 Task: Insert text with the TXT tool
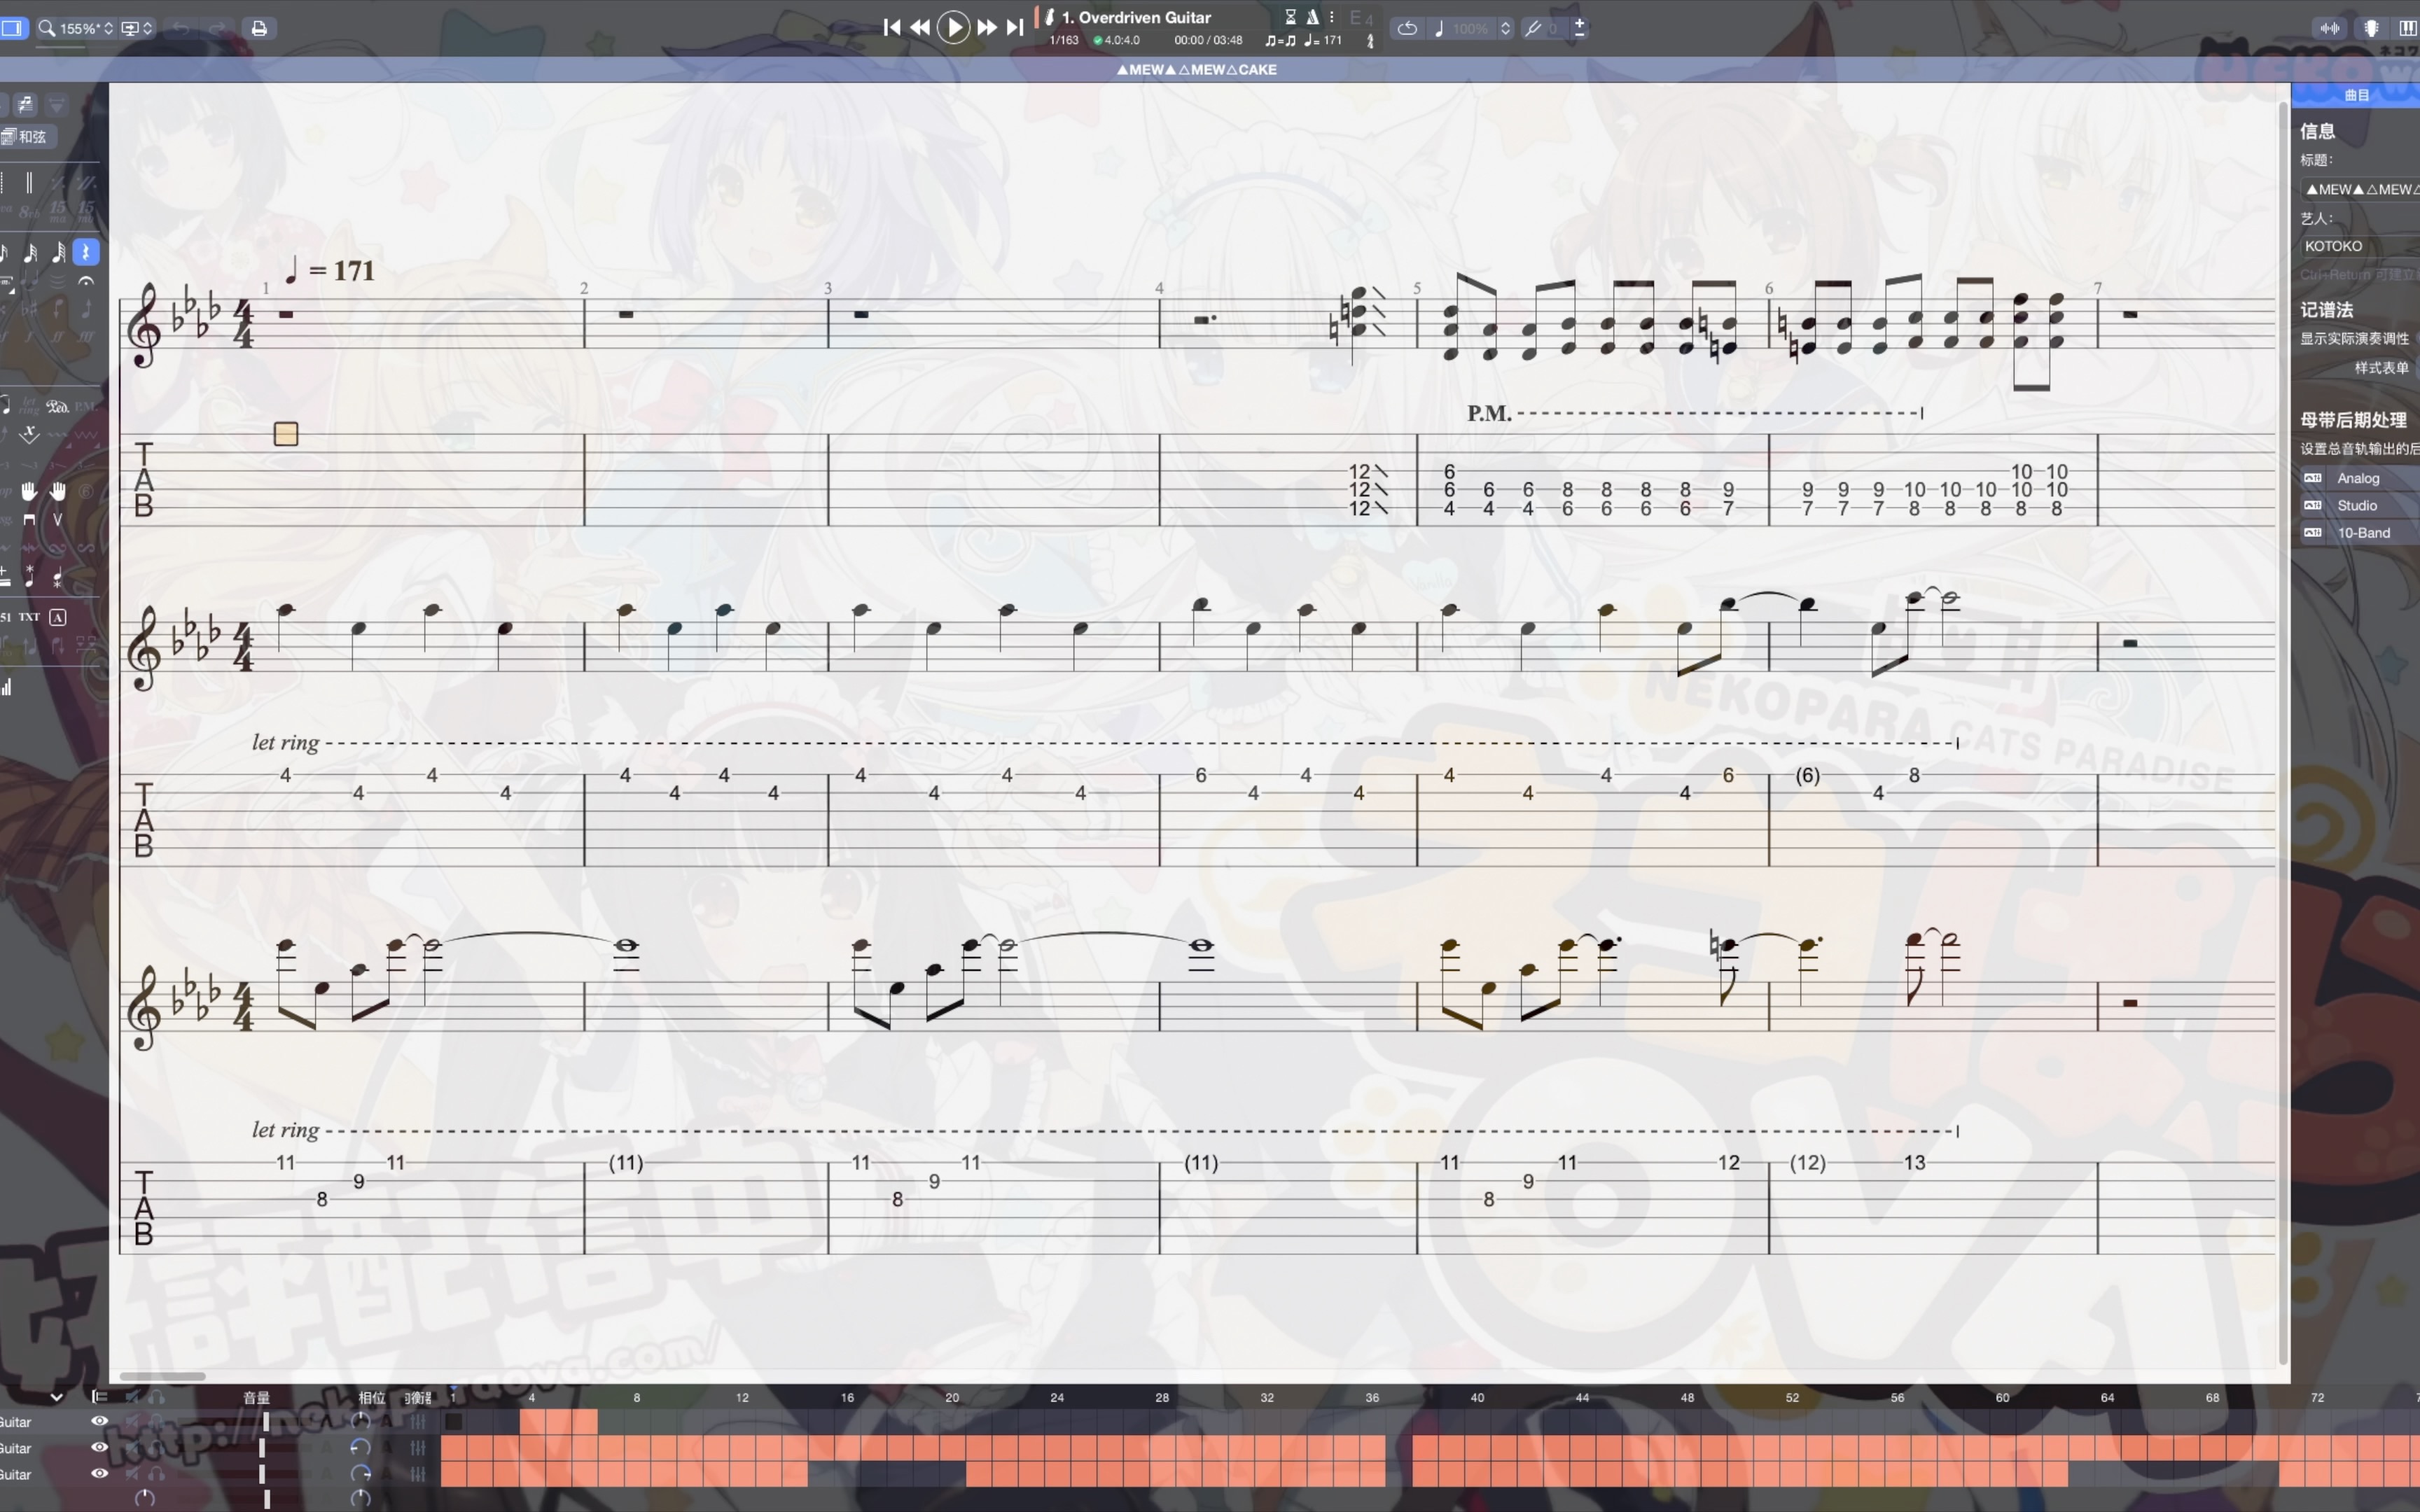(29, 617)
